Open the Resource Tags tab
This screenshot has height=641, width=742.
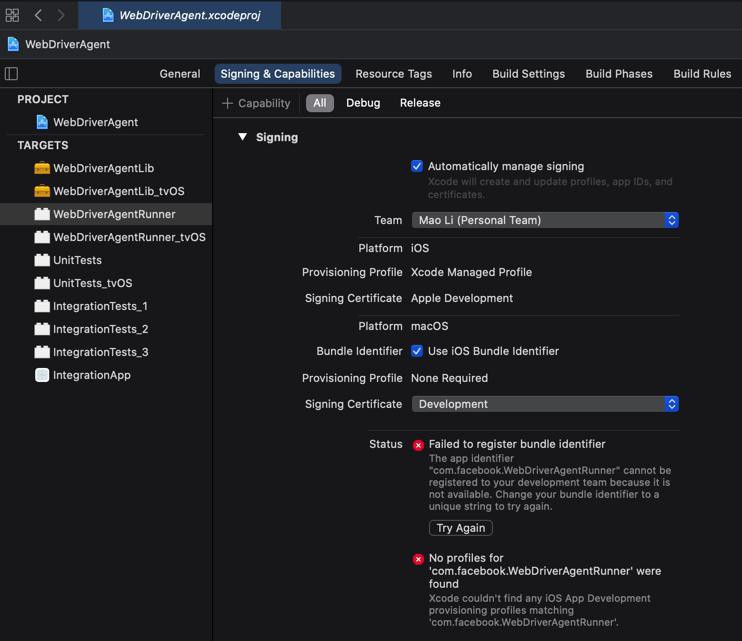point(394,74)
